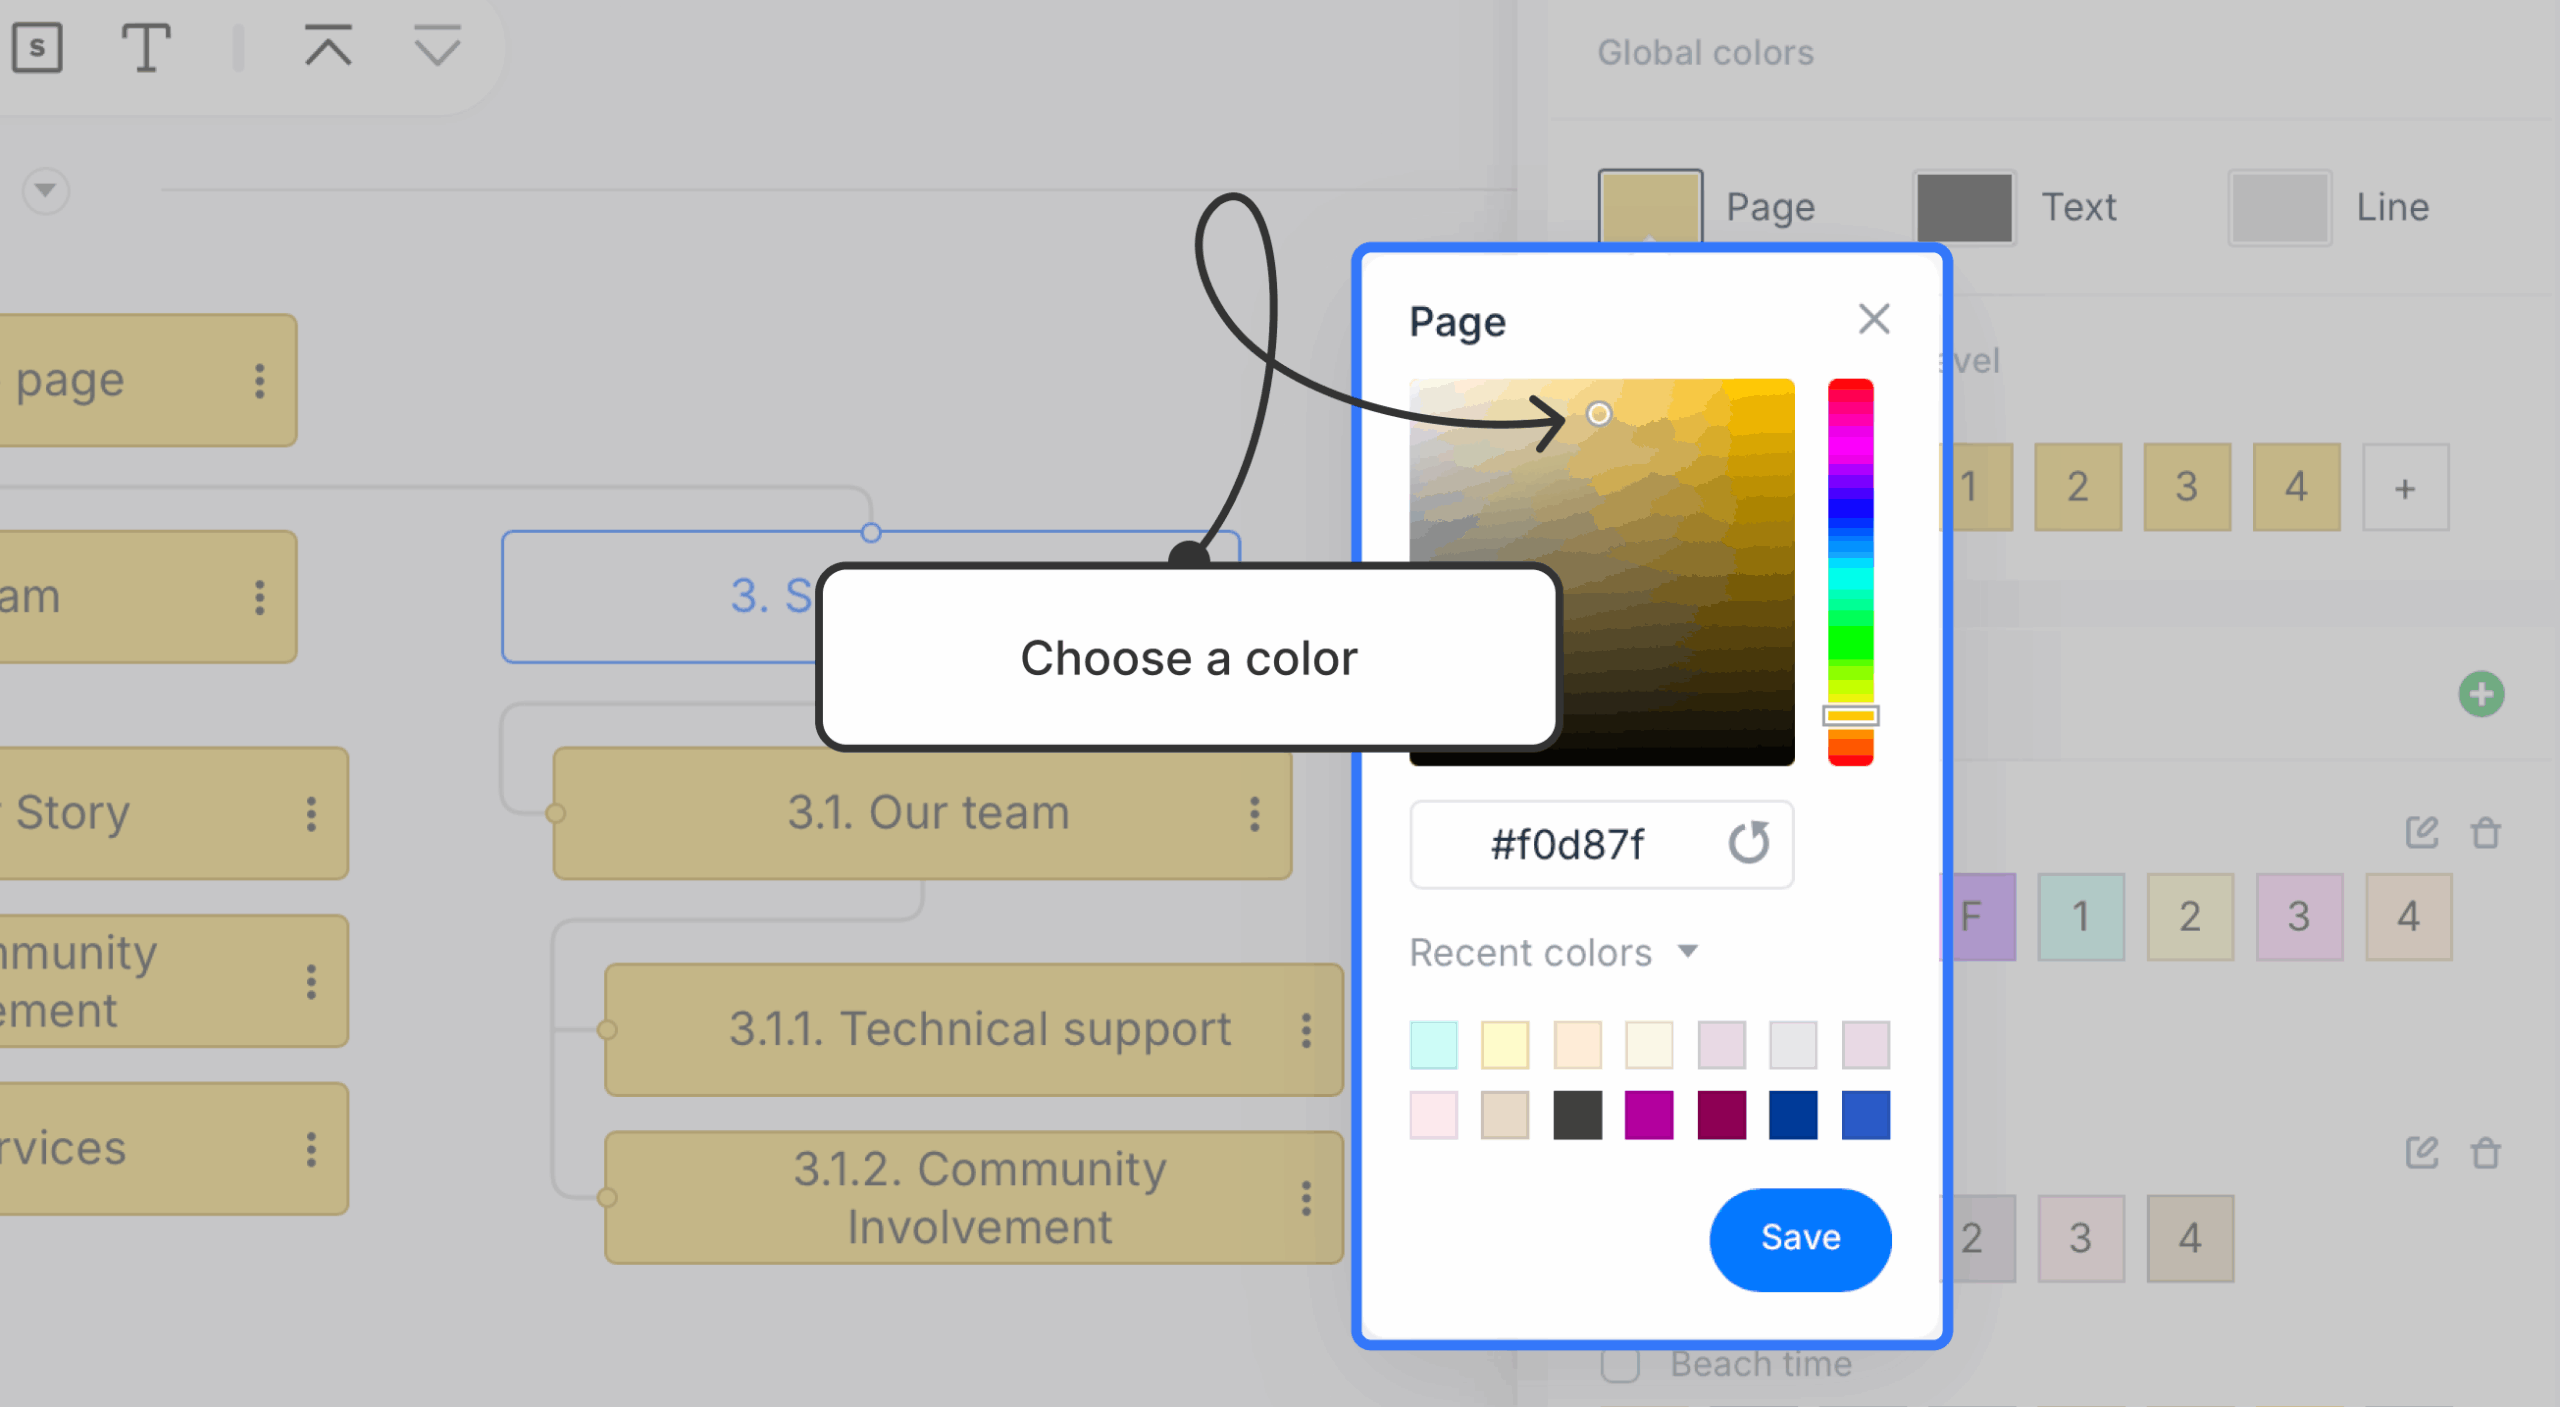Select pastel palette pink swatch 3

2299,917
